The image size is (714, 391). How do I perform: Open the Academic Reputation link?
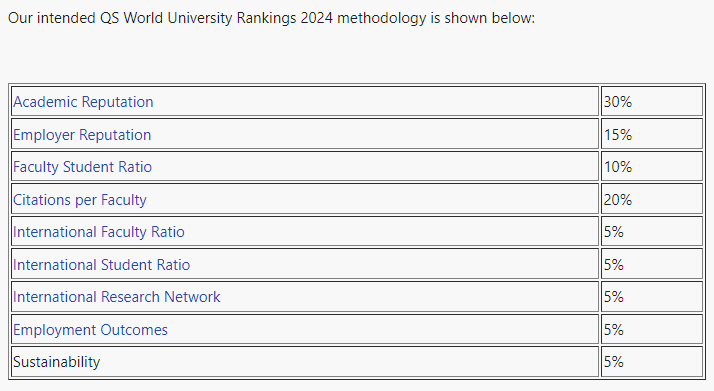[83, 102]
